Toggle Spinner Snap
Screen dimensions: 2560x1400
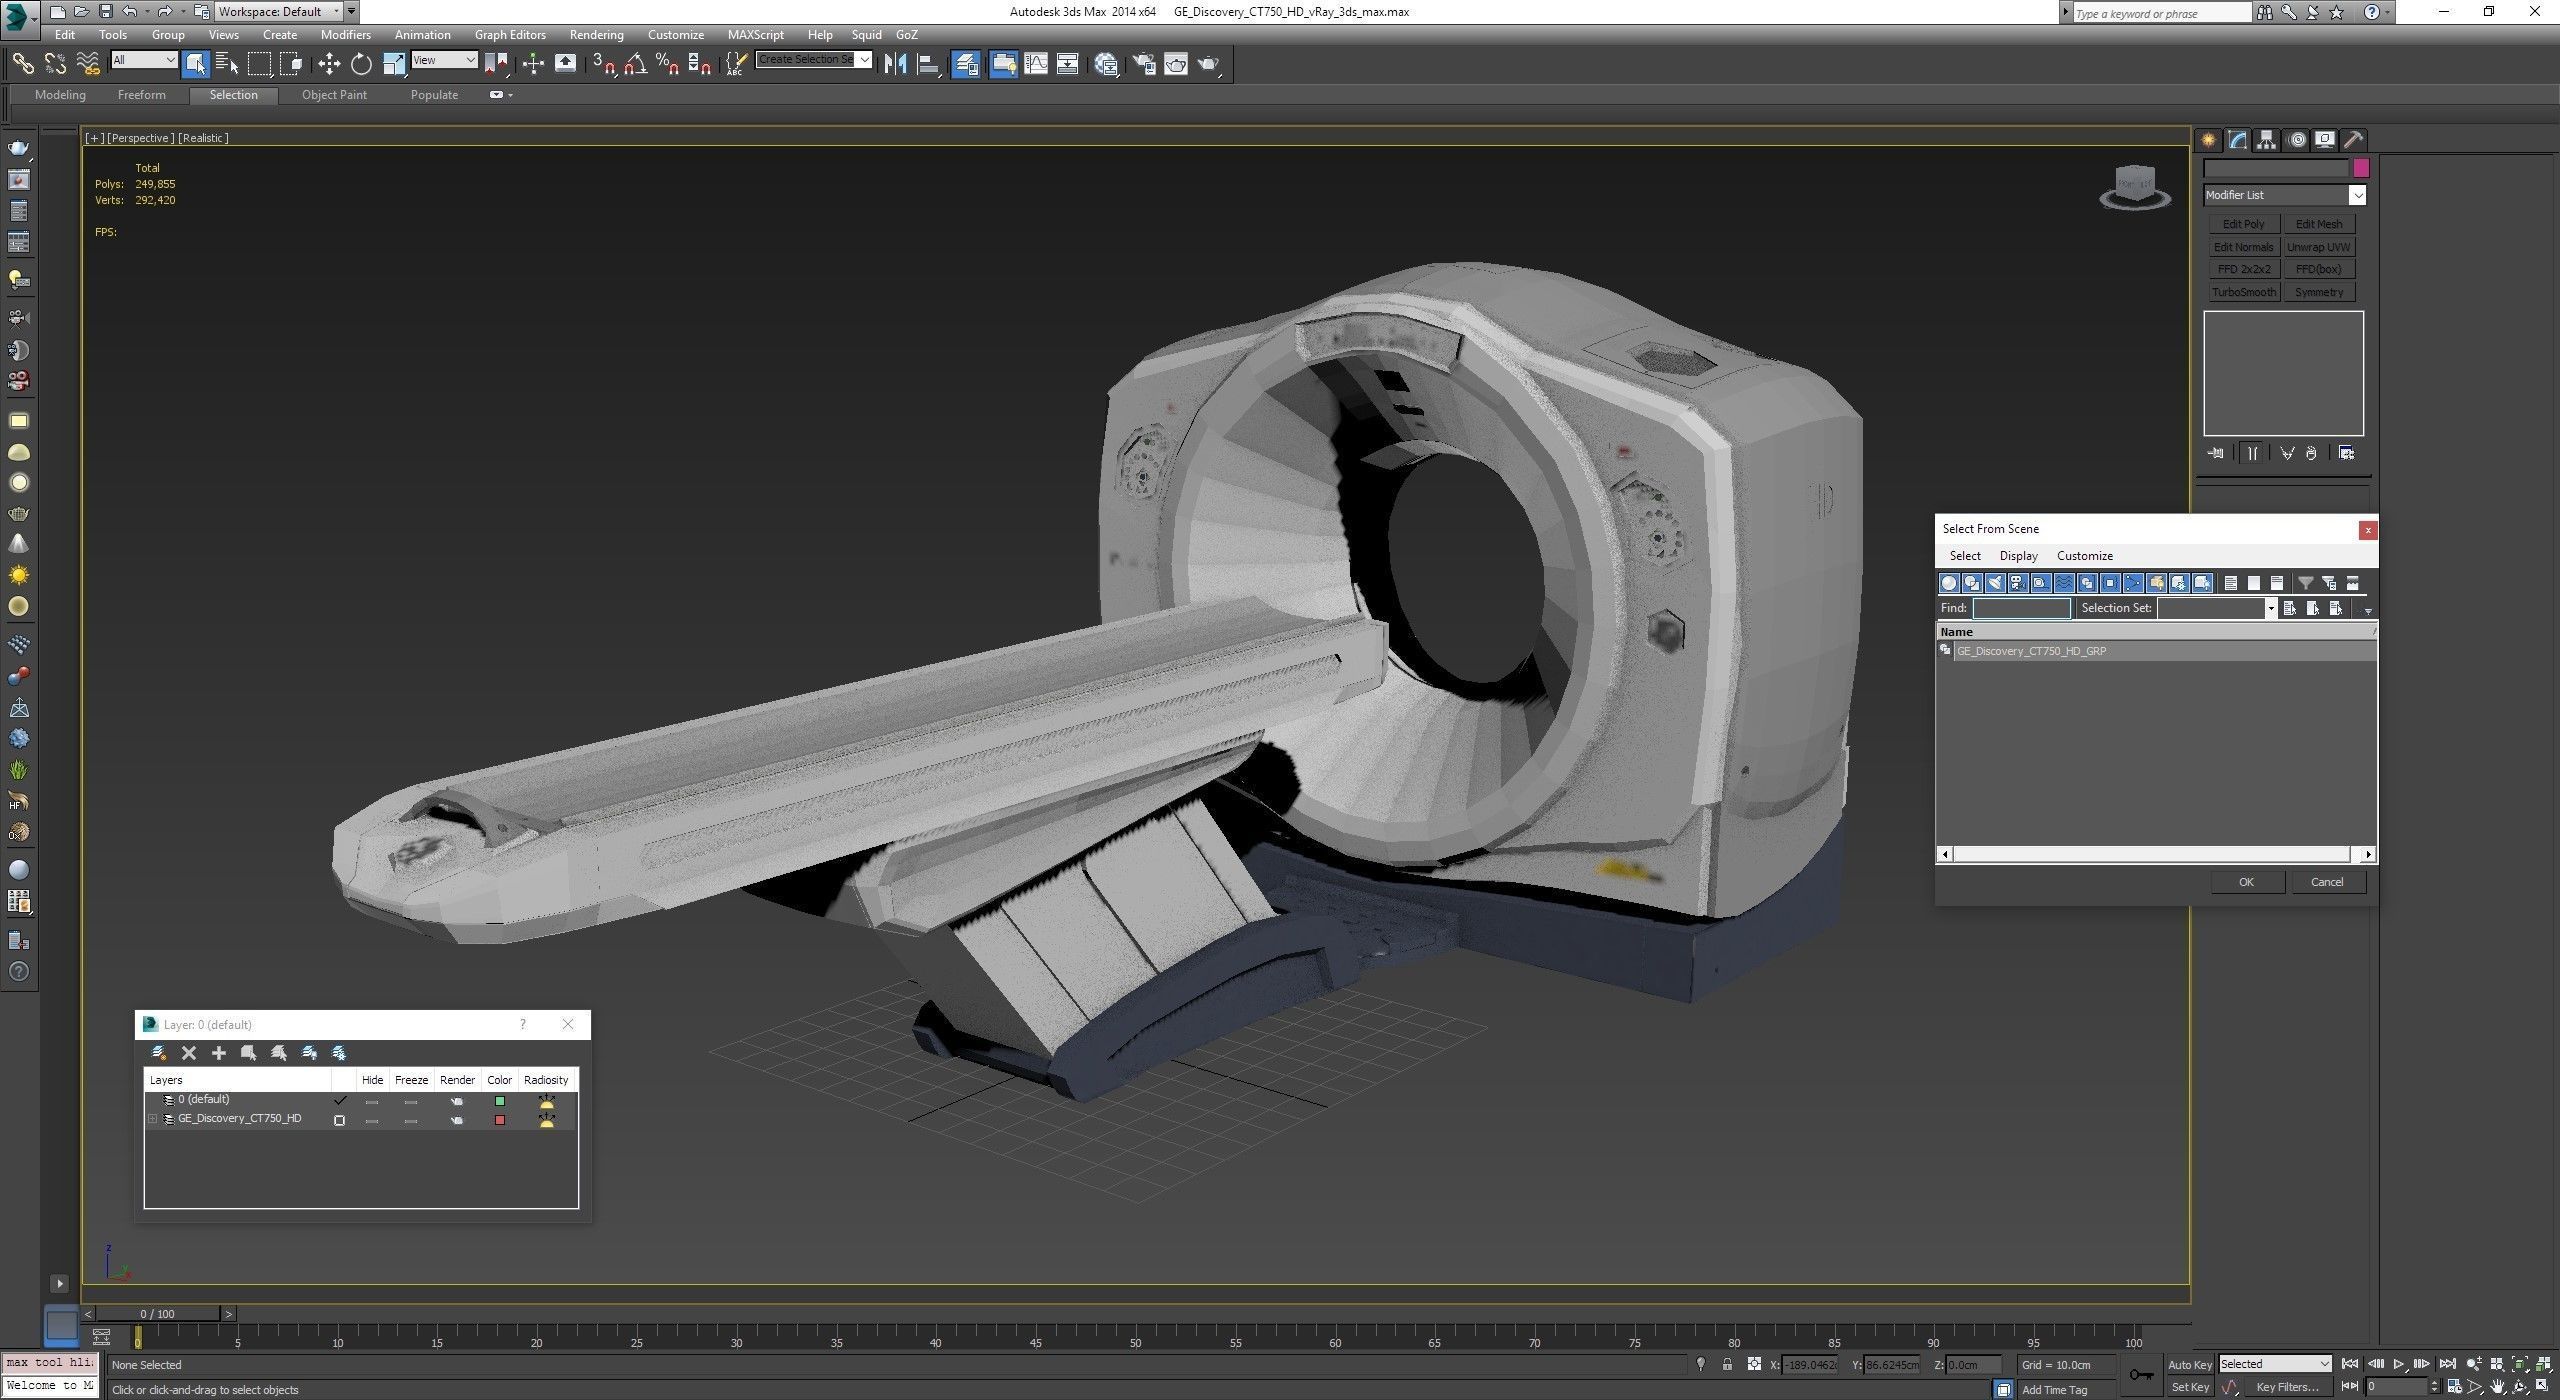point(699,64)
